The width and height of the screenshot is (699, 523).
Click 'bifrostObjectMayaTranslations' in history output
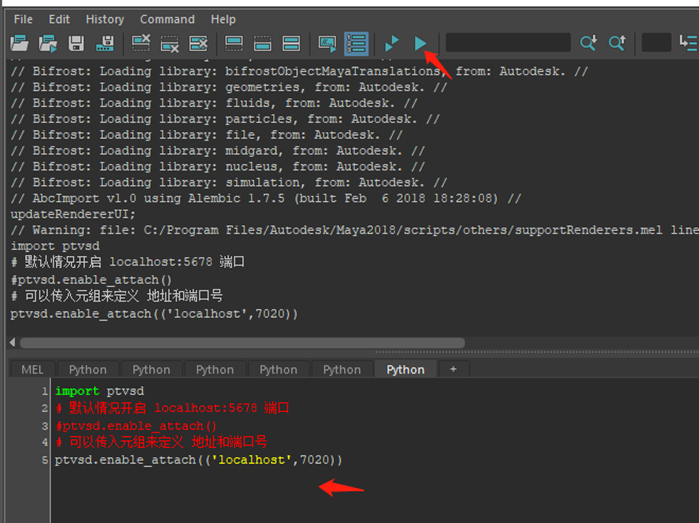[333, 71]
